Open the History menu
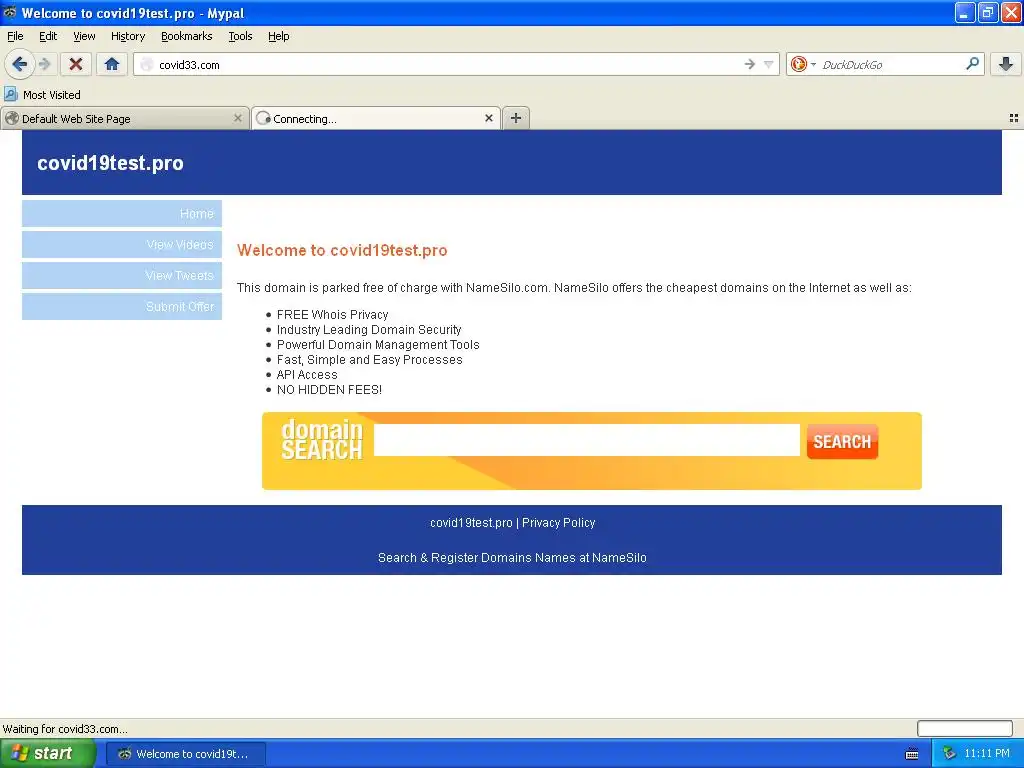The width and height of the screenshot is (1024, 768). pyautogui.click(x=128, y=37)
